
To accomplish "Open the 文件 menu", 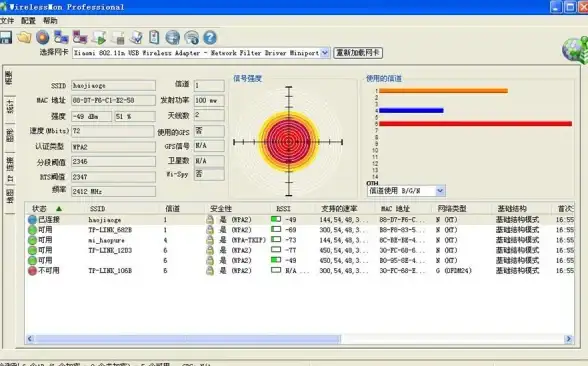I will tap(7, 21).
